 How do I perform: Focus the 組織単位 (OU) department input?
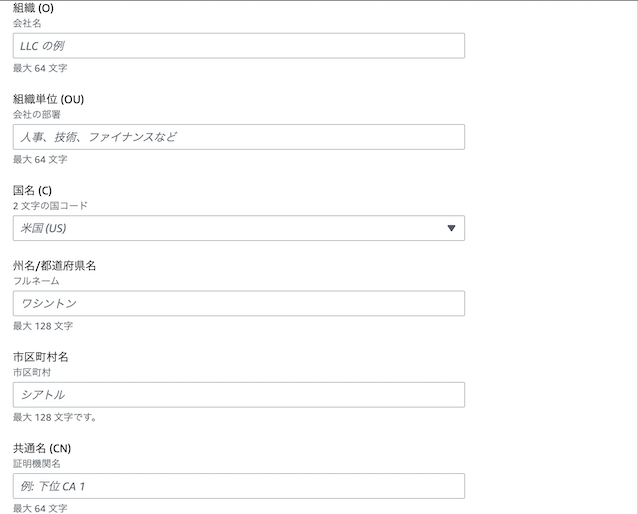click(x=238, y=137)
